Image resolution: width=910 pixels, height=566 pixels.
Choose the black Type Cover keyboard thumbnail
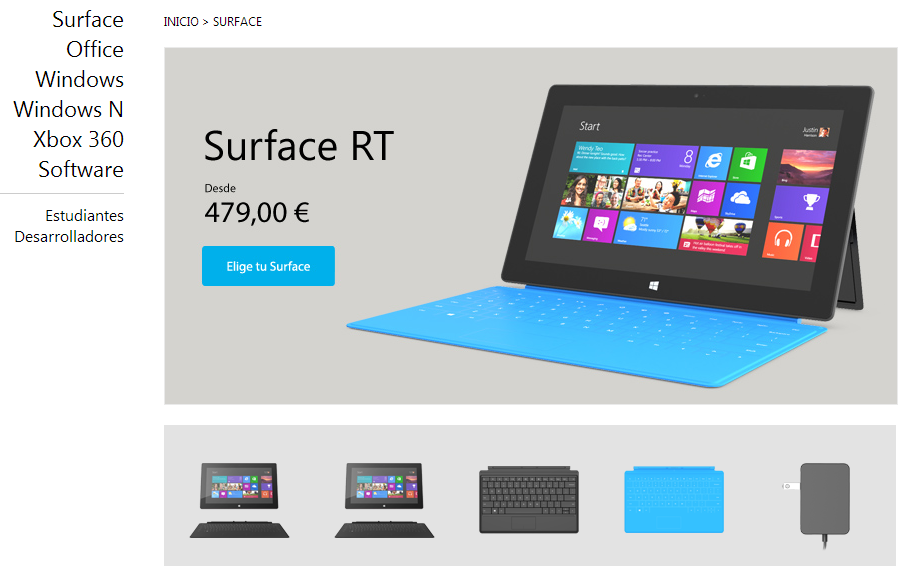pyautogui.click(x=529, y=499)
